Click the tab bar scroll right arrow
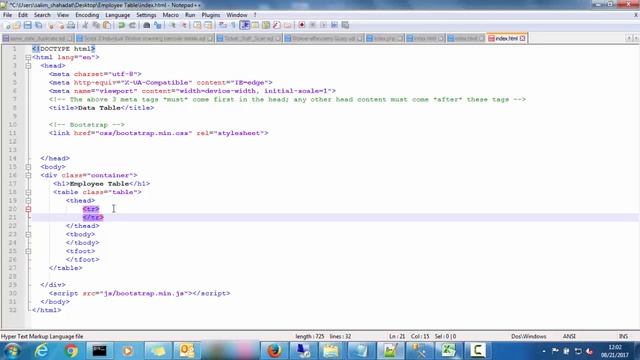The image size is (640, 360). click(636, 38)
